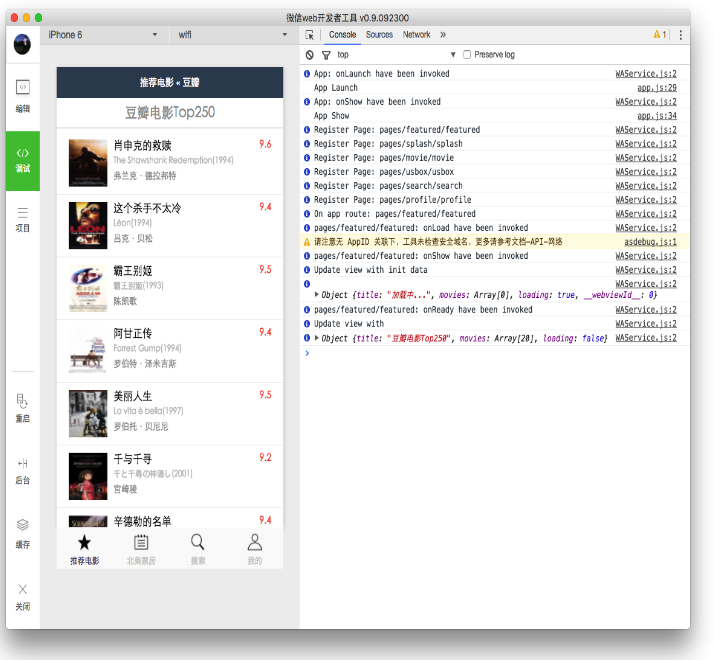Open WAService.js:2 link for onLaunch row
Viewport: 715px width, 660px height.
646,74
